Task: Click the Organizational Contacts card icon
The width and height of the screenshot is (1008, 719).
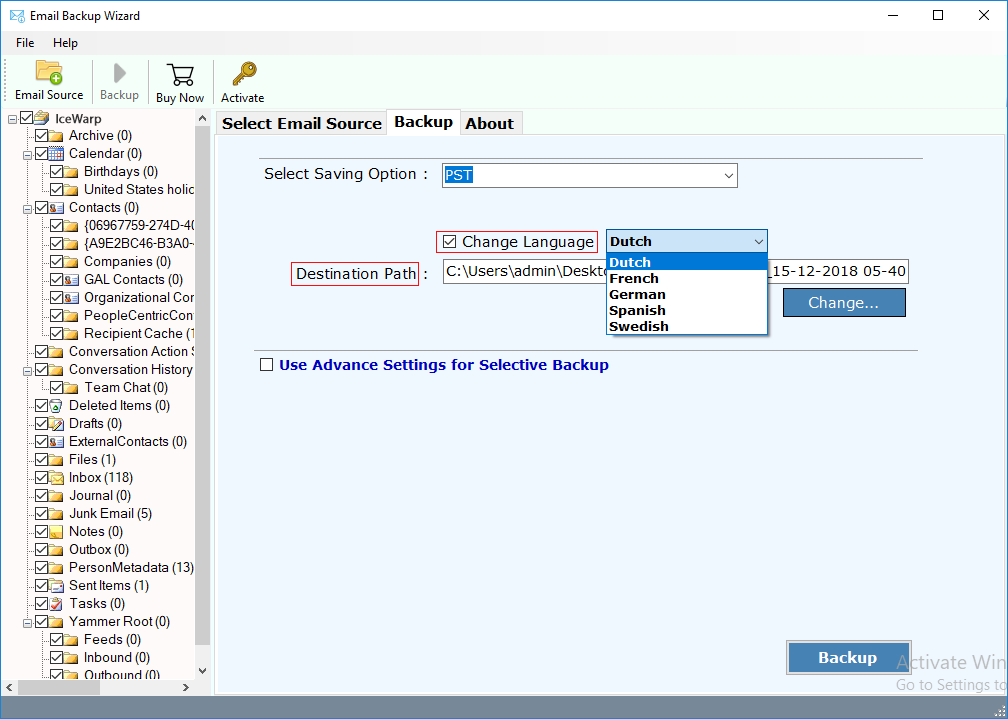Action: [x=71, y=298]
